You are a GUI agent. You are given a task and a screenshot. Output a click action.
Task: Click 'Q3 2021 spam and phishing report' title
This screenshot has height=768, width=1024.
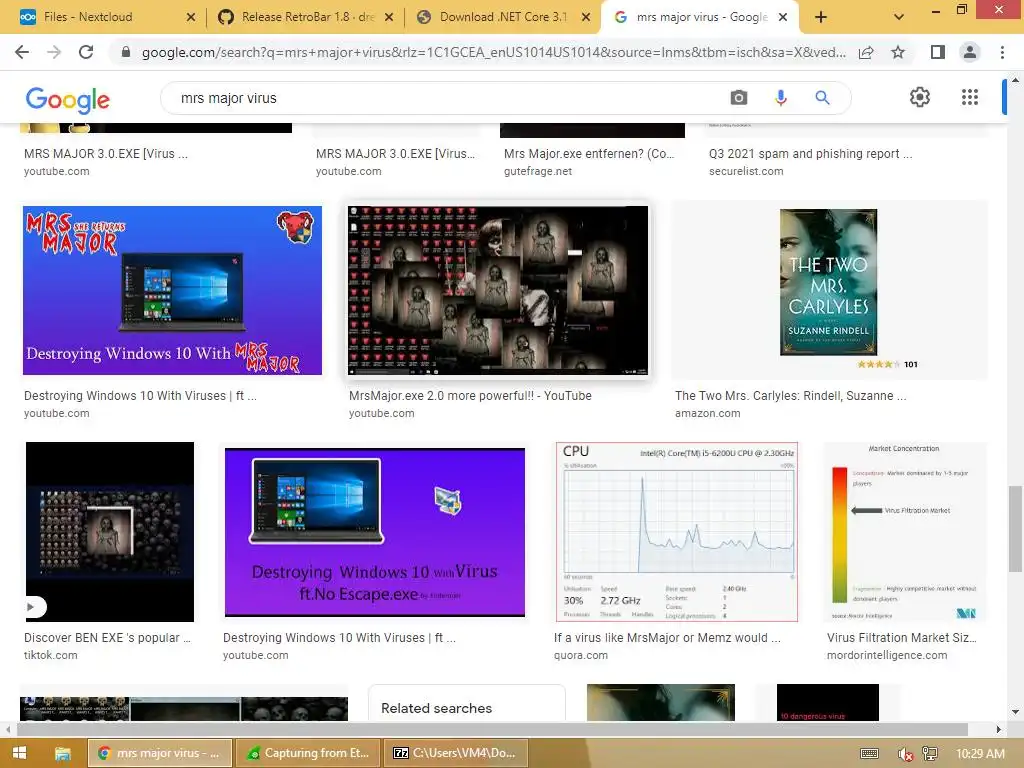coord(810,154)
